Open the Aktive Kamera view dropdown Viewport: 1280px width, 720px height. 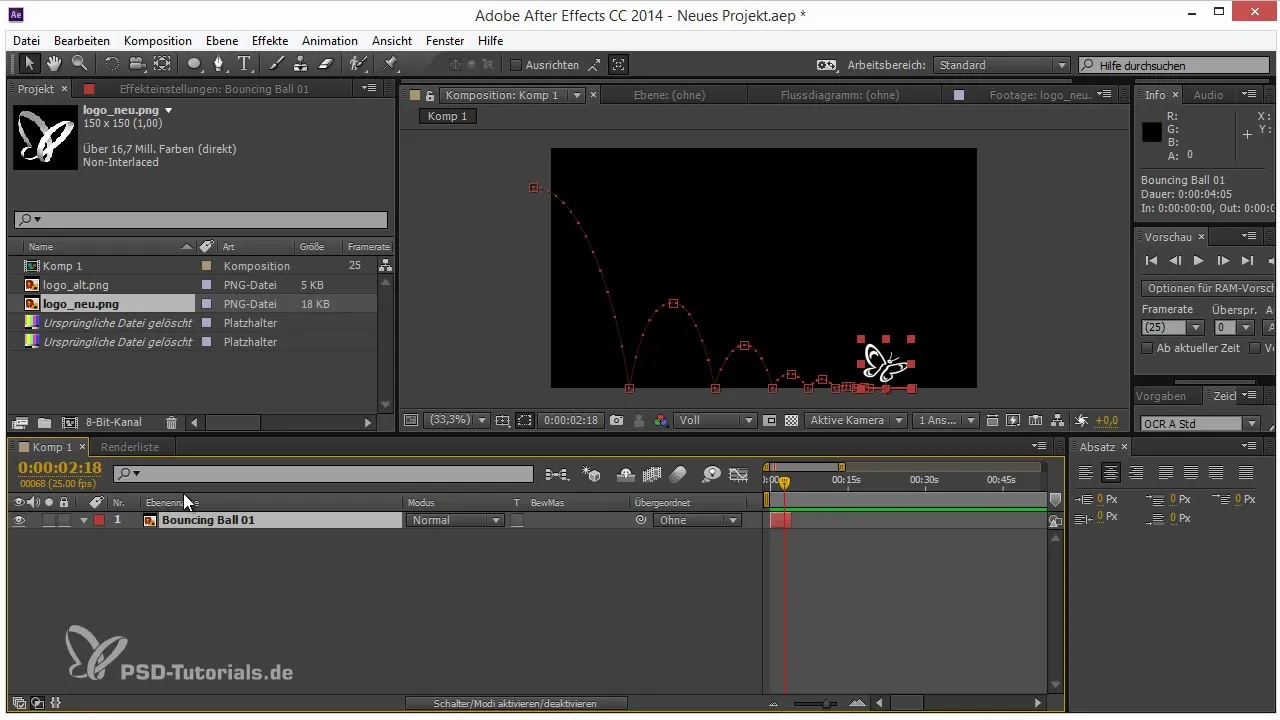pos(857,421)
